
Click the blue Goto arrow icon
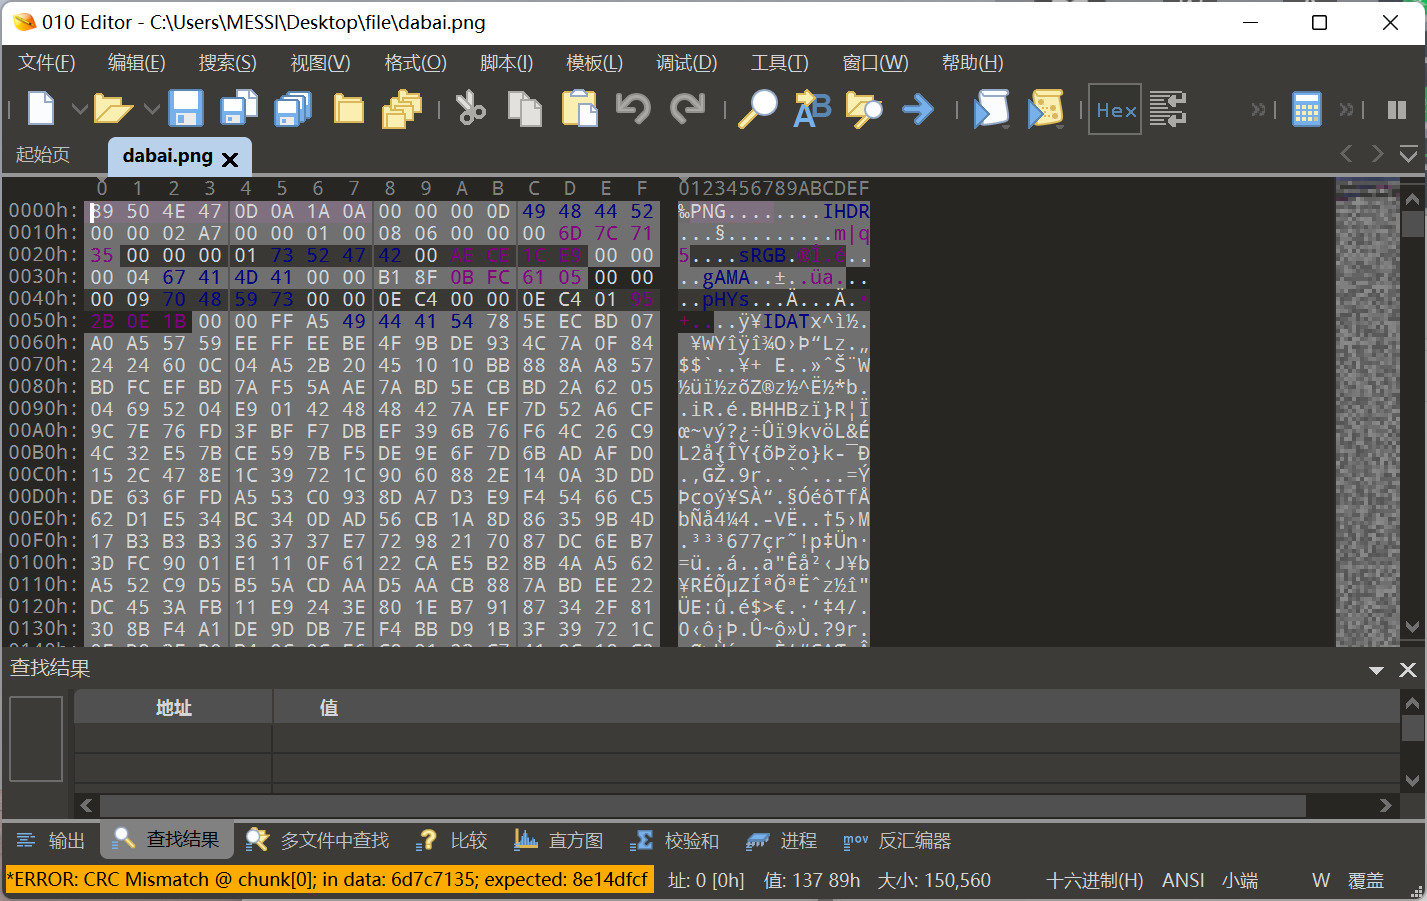coord(918,108)
